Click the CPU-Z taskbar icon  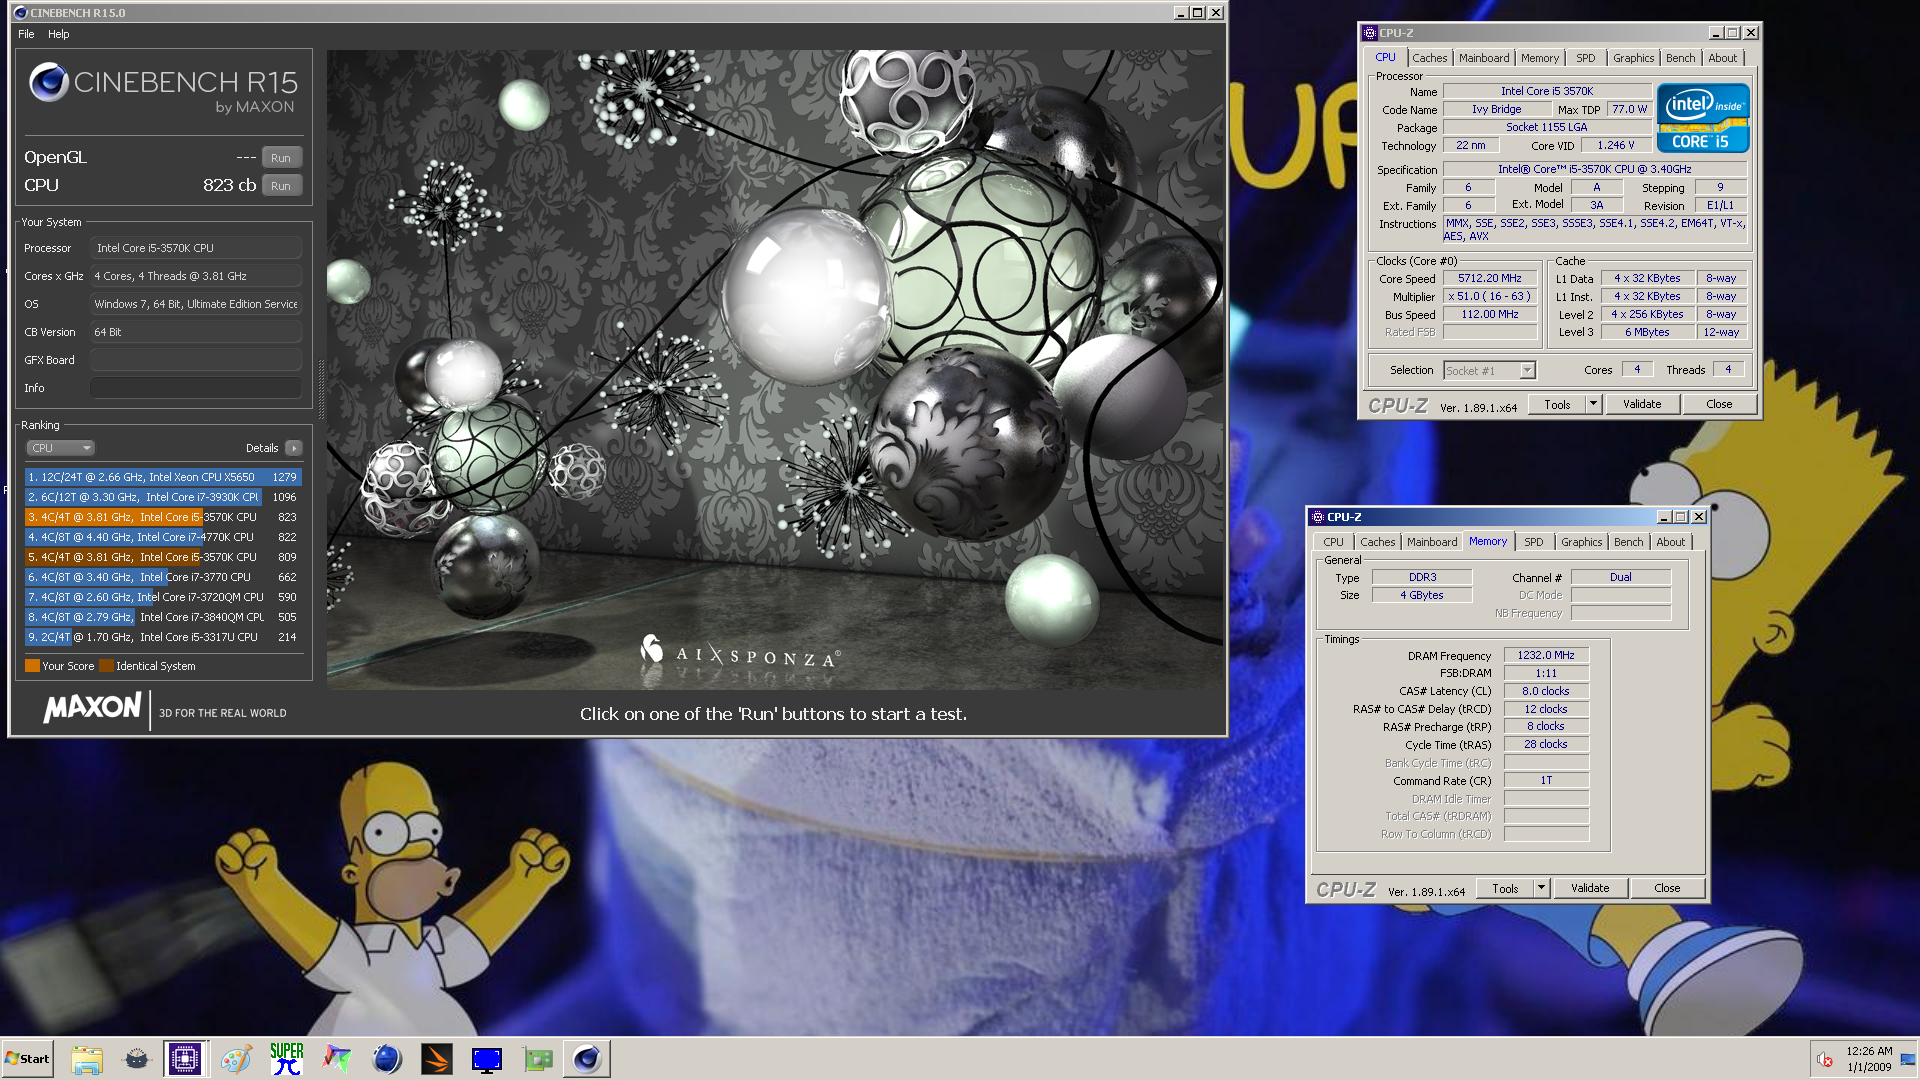point(185,1059)
